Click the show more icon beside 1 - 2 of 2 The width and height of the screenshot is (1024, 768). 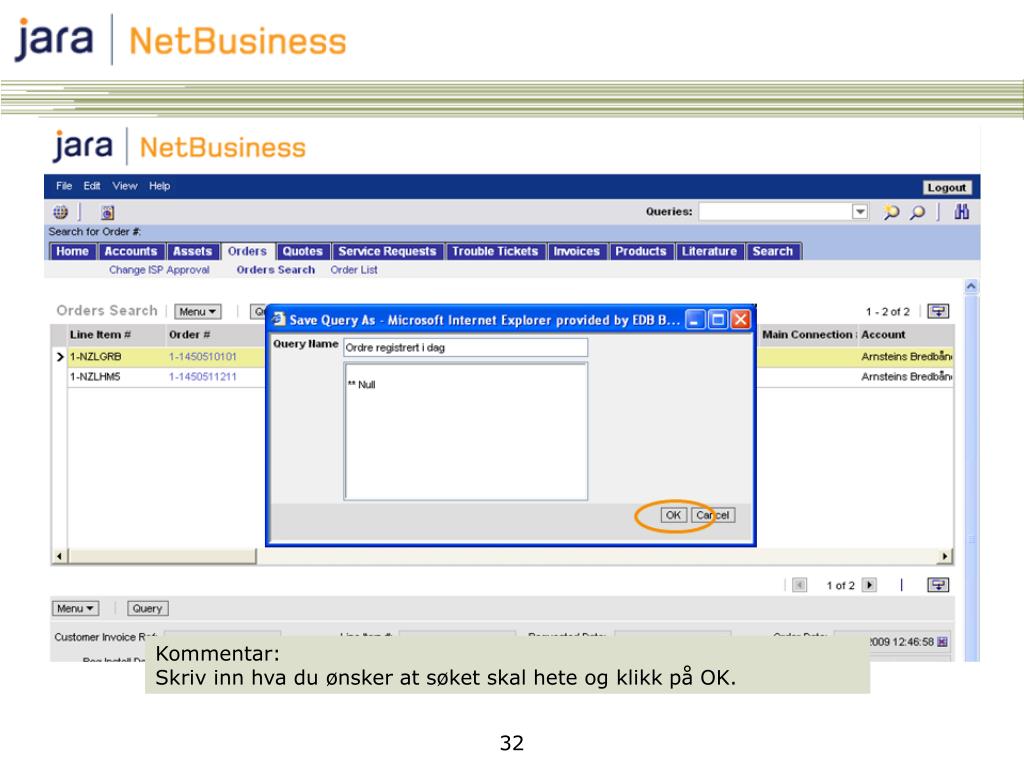[x=938, y=312]
